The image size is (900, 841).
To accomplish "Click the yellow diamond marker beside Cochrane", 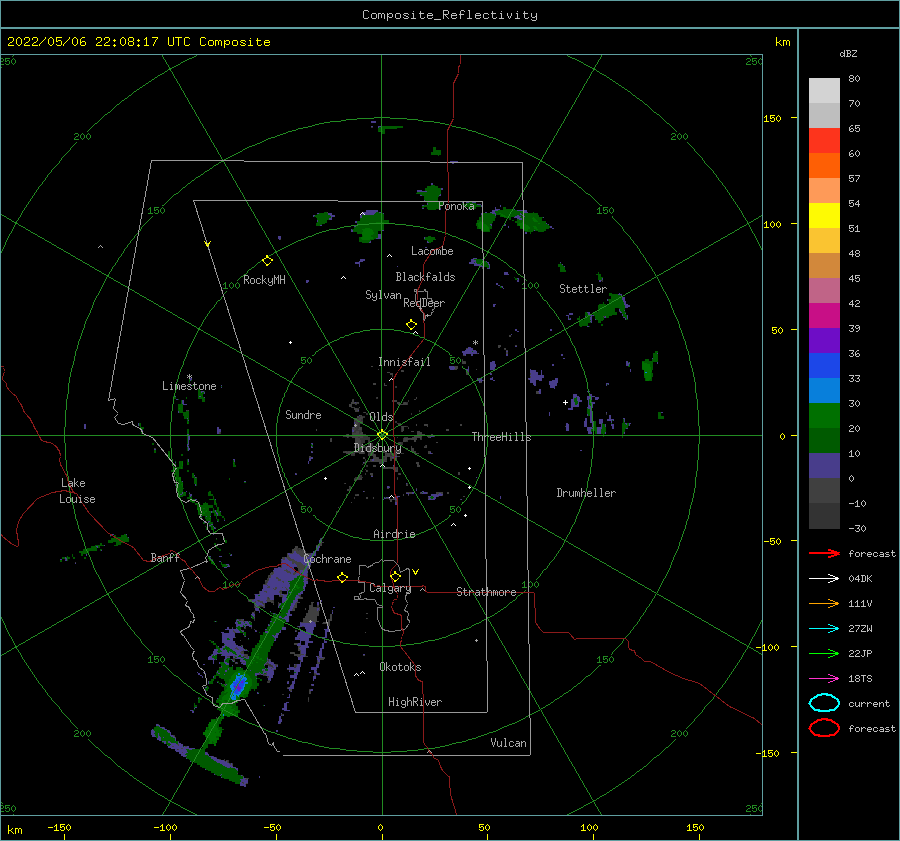I will [343, 578].
